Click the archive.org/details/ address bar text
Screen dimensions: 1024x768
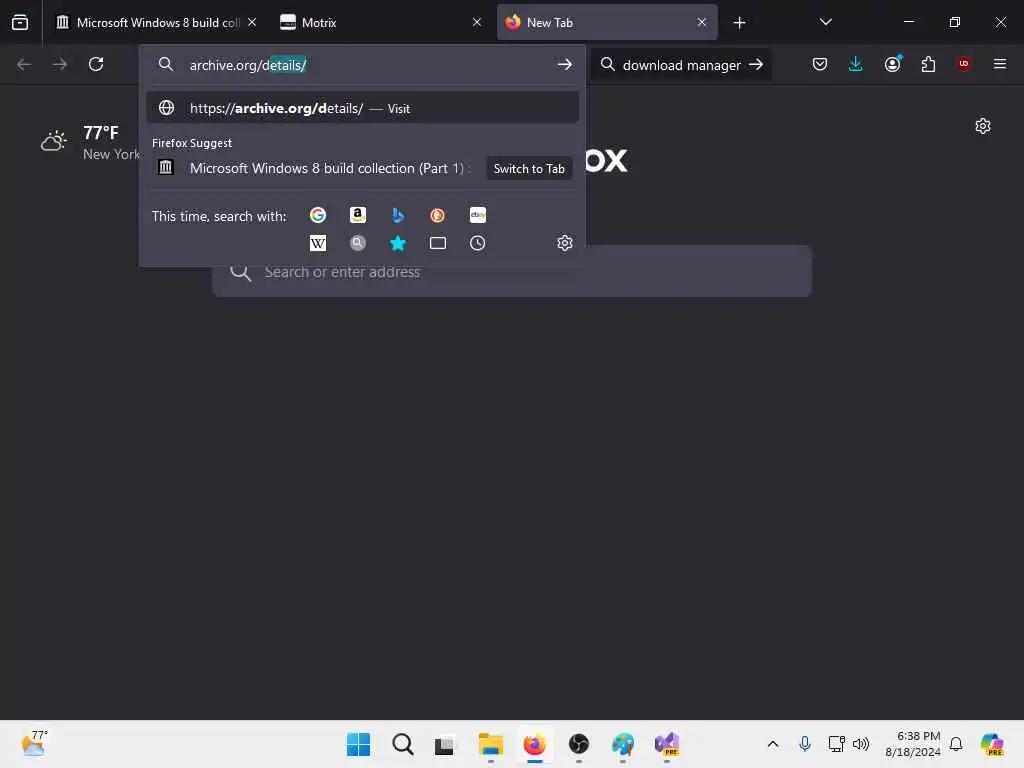coord(248,65)
